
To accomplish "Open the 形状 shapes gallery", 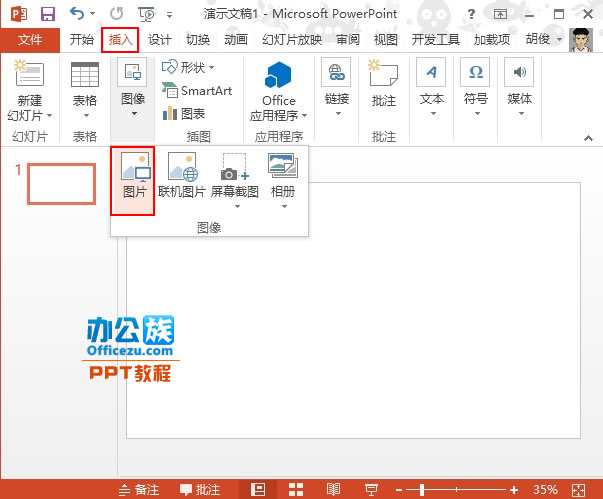I will click(x=188, y=68).
